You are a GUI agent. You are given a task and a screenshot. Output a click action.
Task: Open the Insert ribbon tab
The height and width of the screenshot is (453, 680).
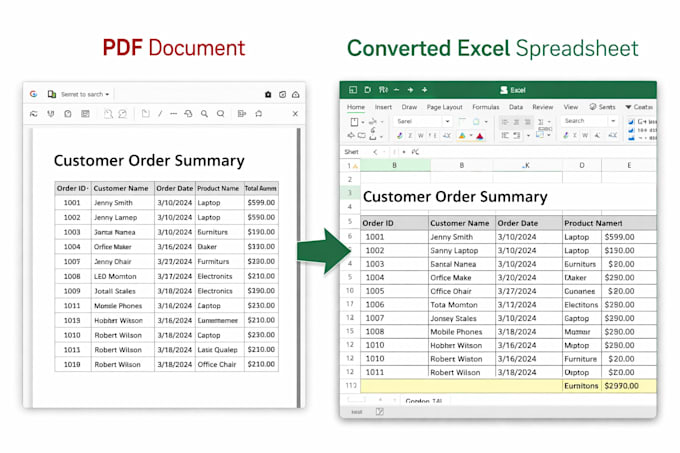[383, 107]
